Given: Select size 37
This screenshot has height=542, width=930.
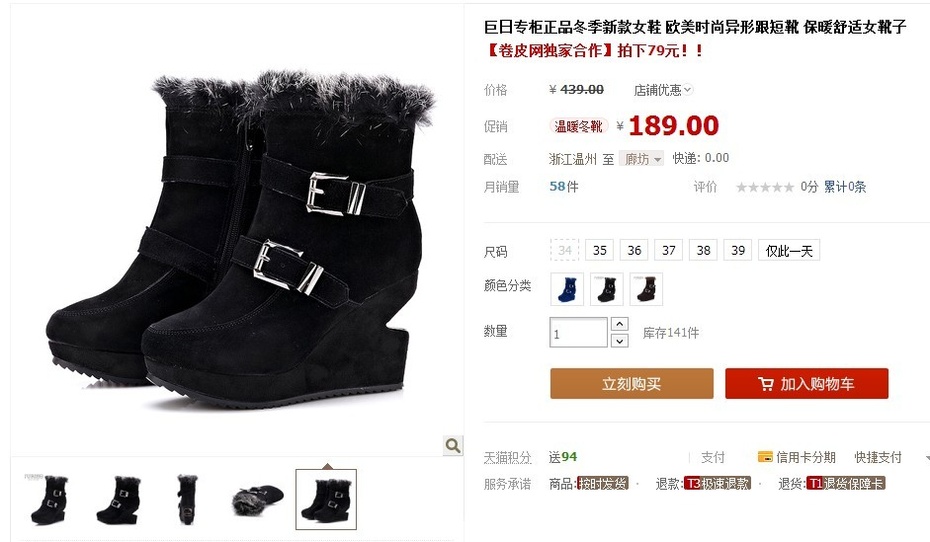Looking at the screenshot, I should click(x=668, y=250).
